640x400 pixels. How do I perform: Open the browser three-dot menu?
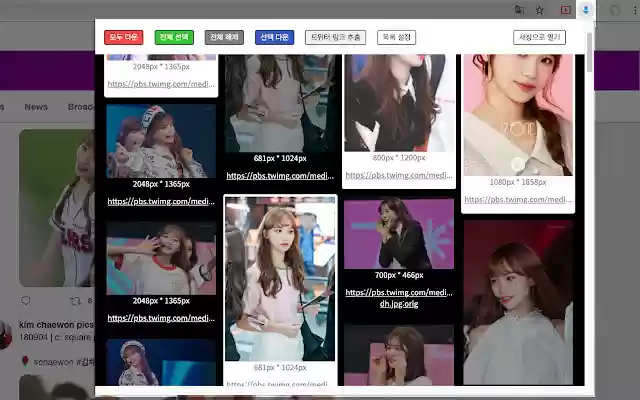(x=635, y=10)
